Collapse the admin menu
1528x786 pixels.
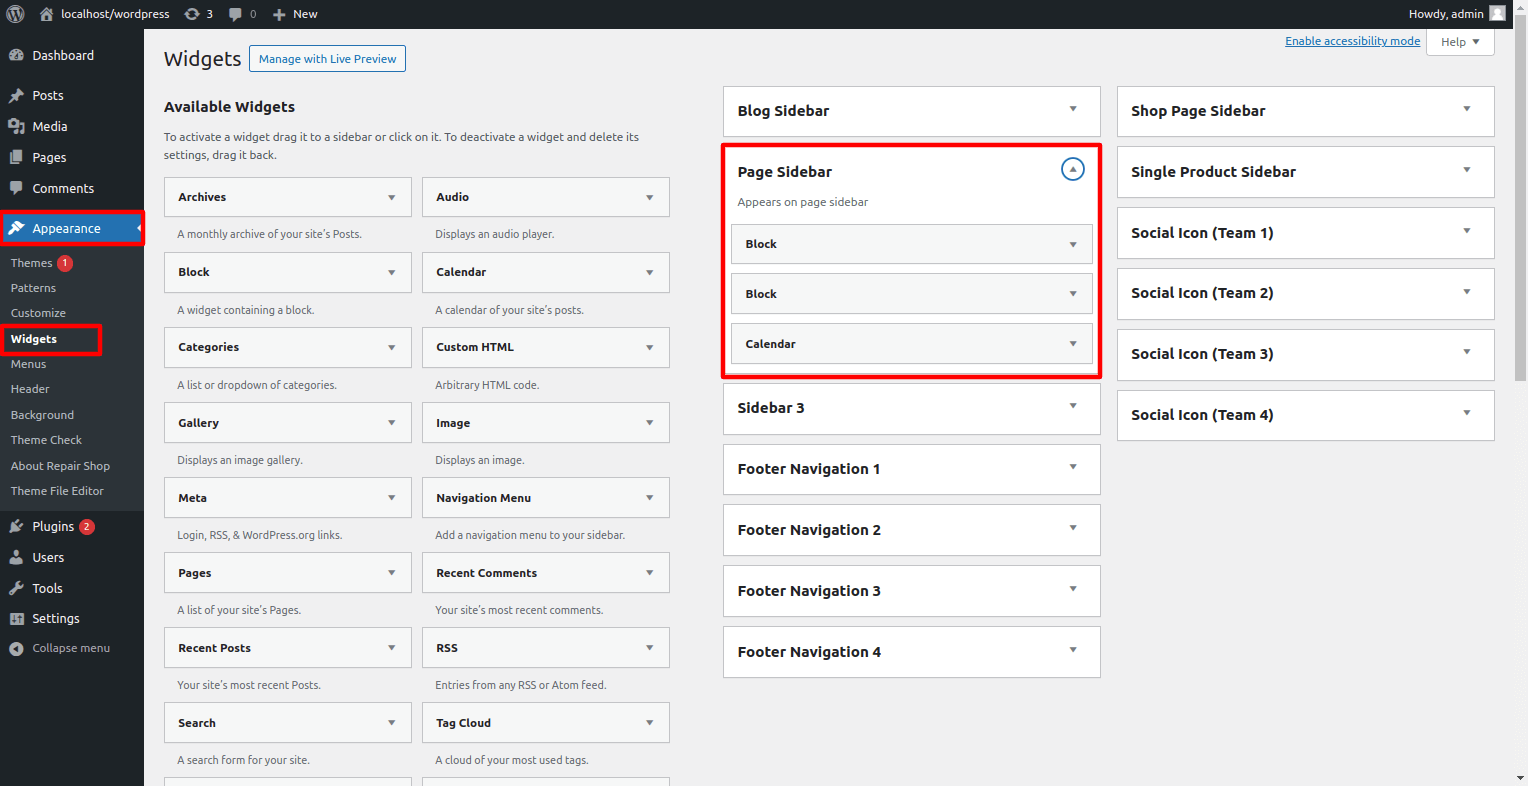60,649
